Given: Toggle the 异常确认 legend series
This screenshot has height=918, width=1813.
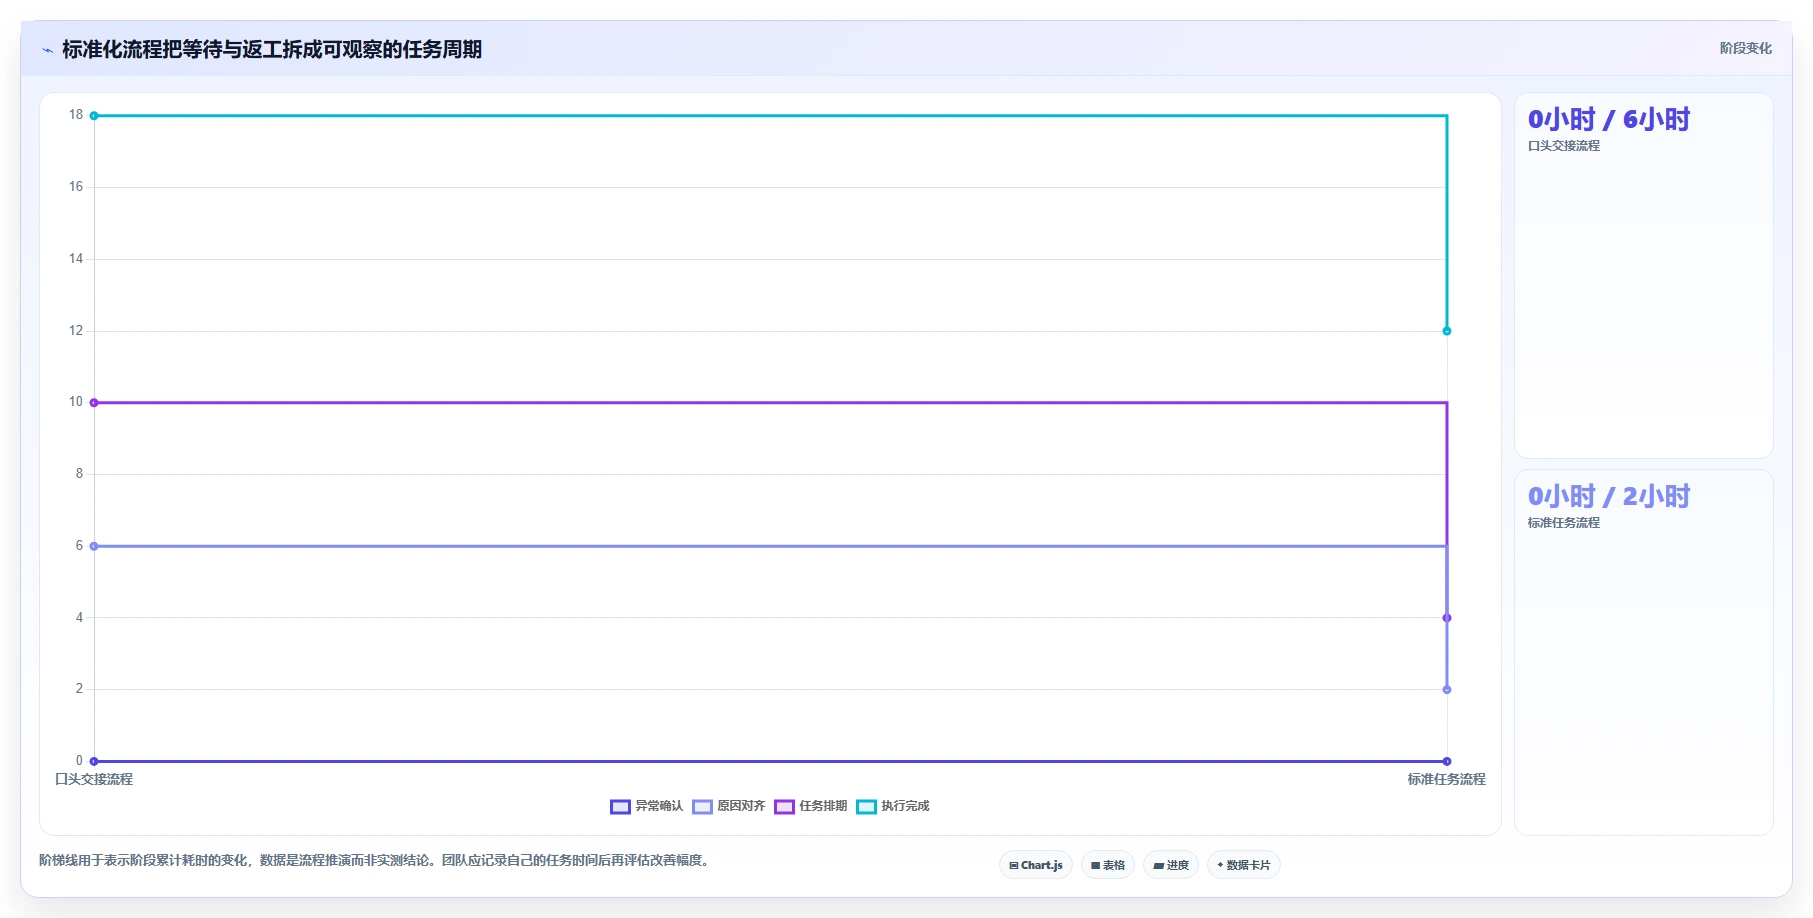Looking at the screenshot, I should 647,806.
